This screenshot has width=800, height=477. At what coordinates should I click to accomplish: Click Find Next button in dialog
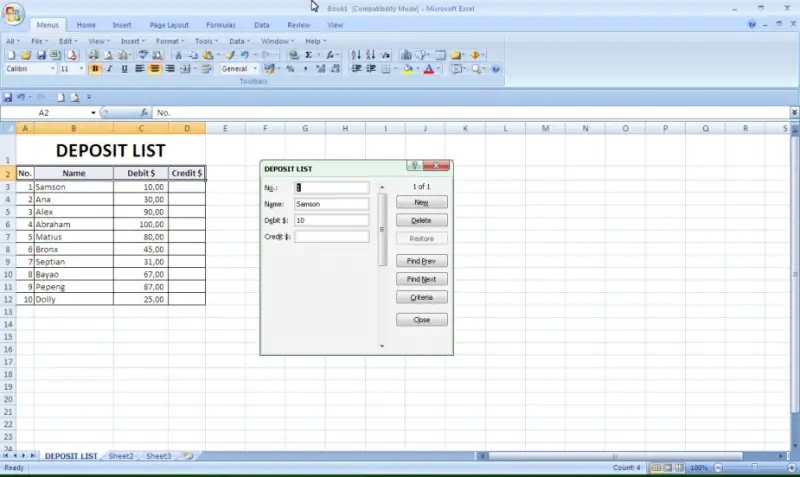421,279
